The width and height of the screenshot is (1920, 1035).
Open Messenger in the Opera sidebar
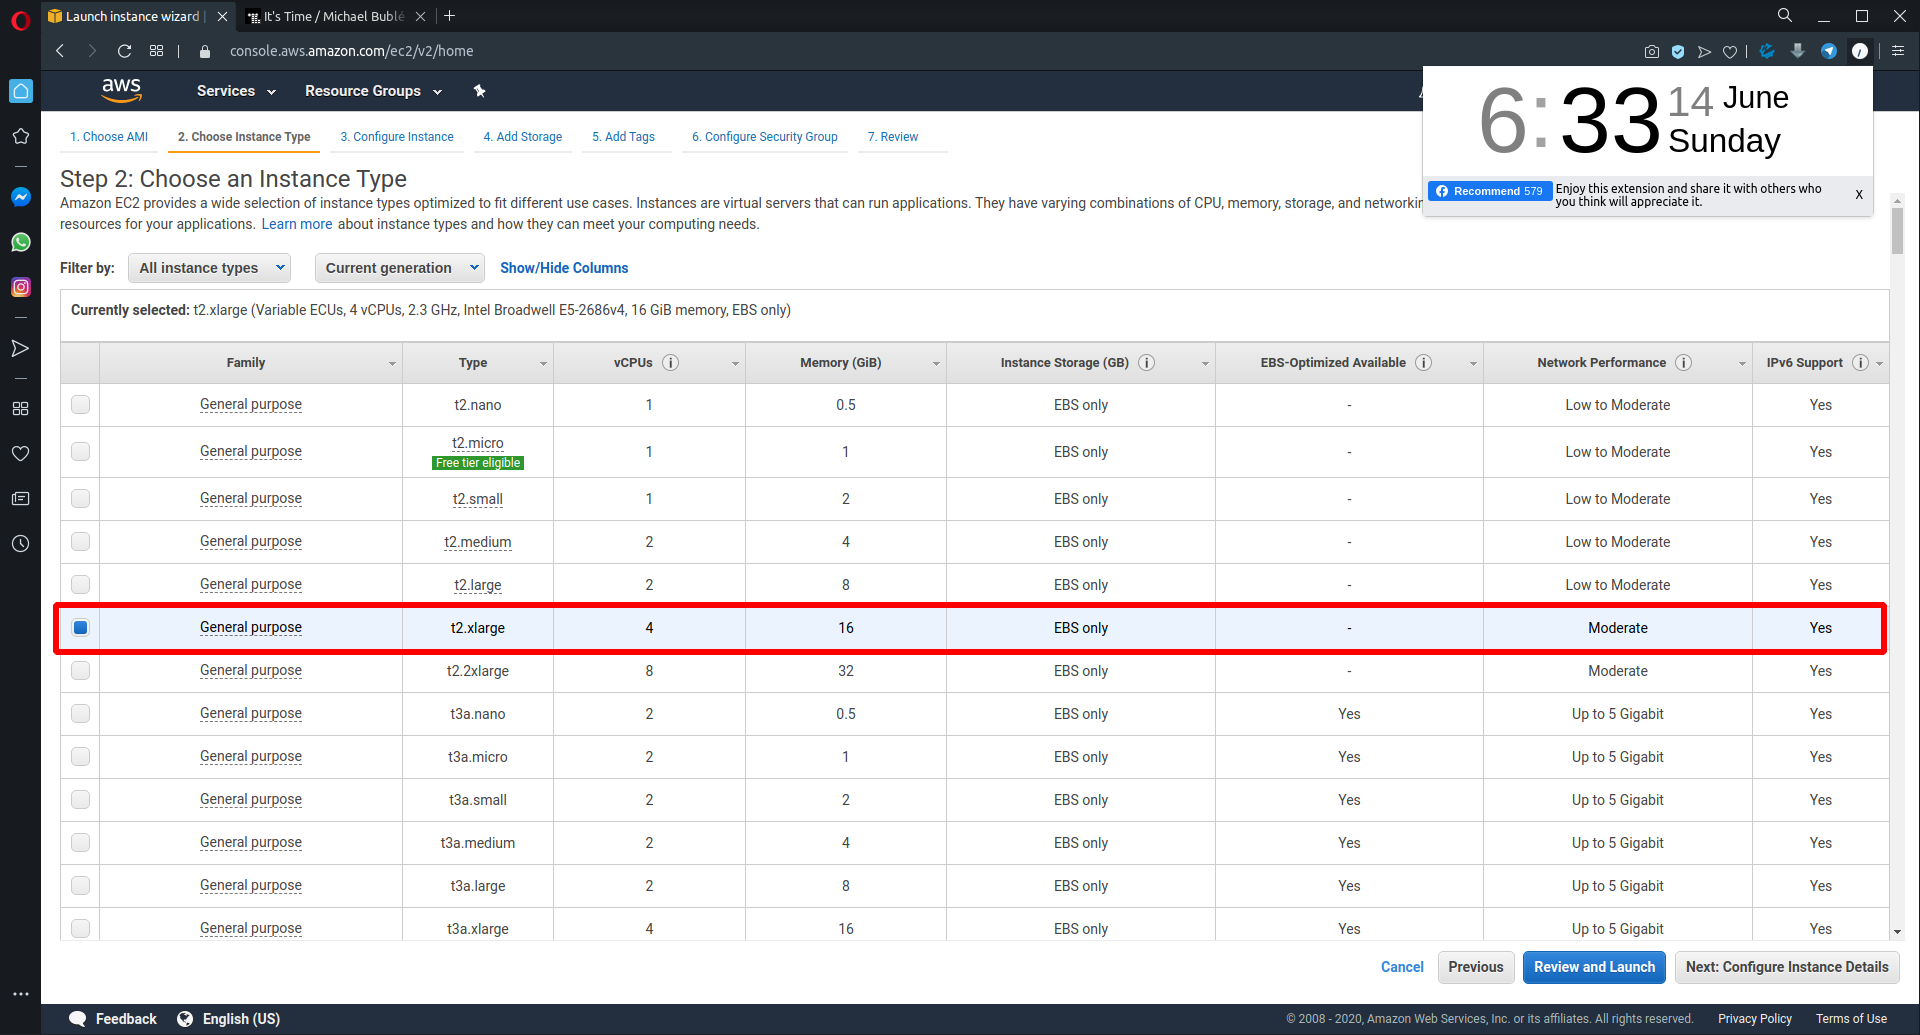click(20, 197)
